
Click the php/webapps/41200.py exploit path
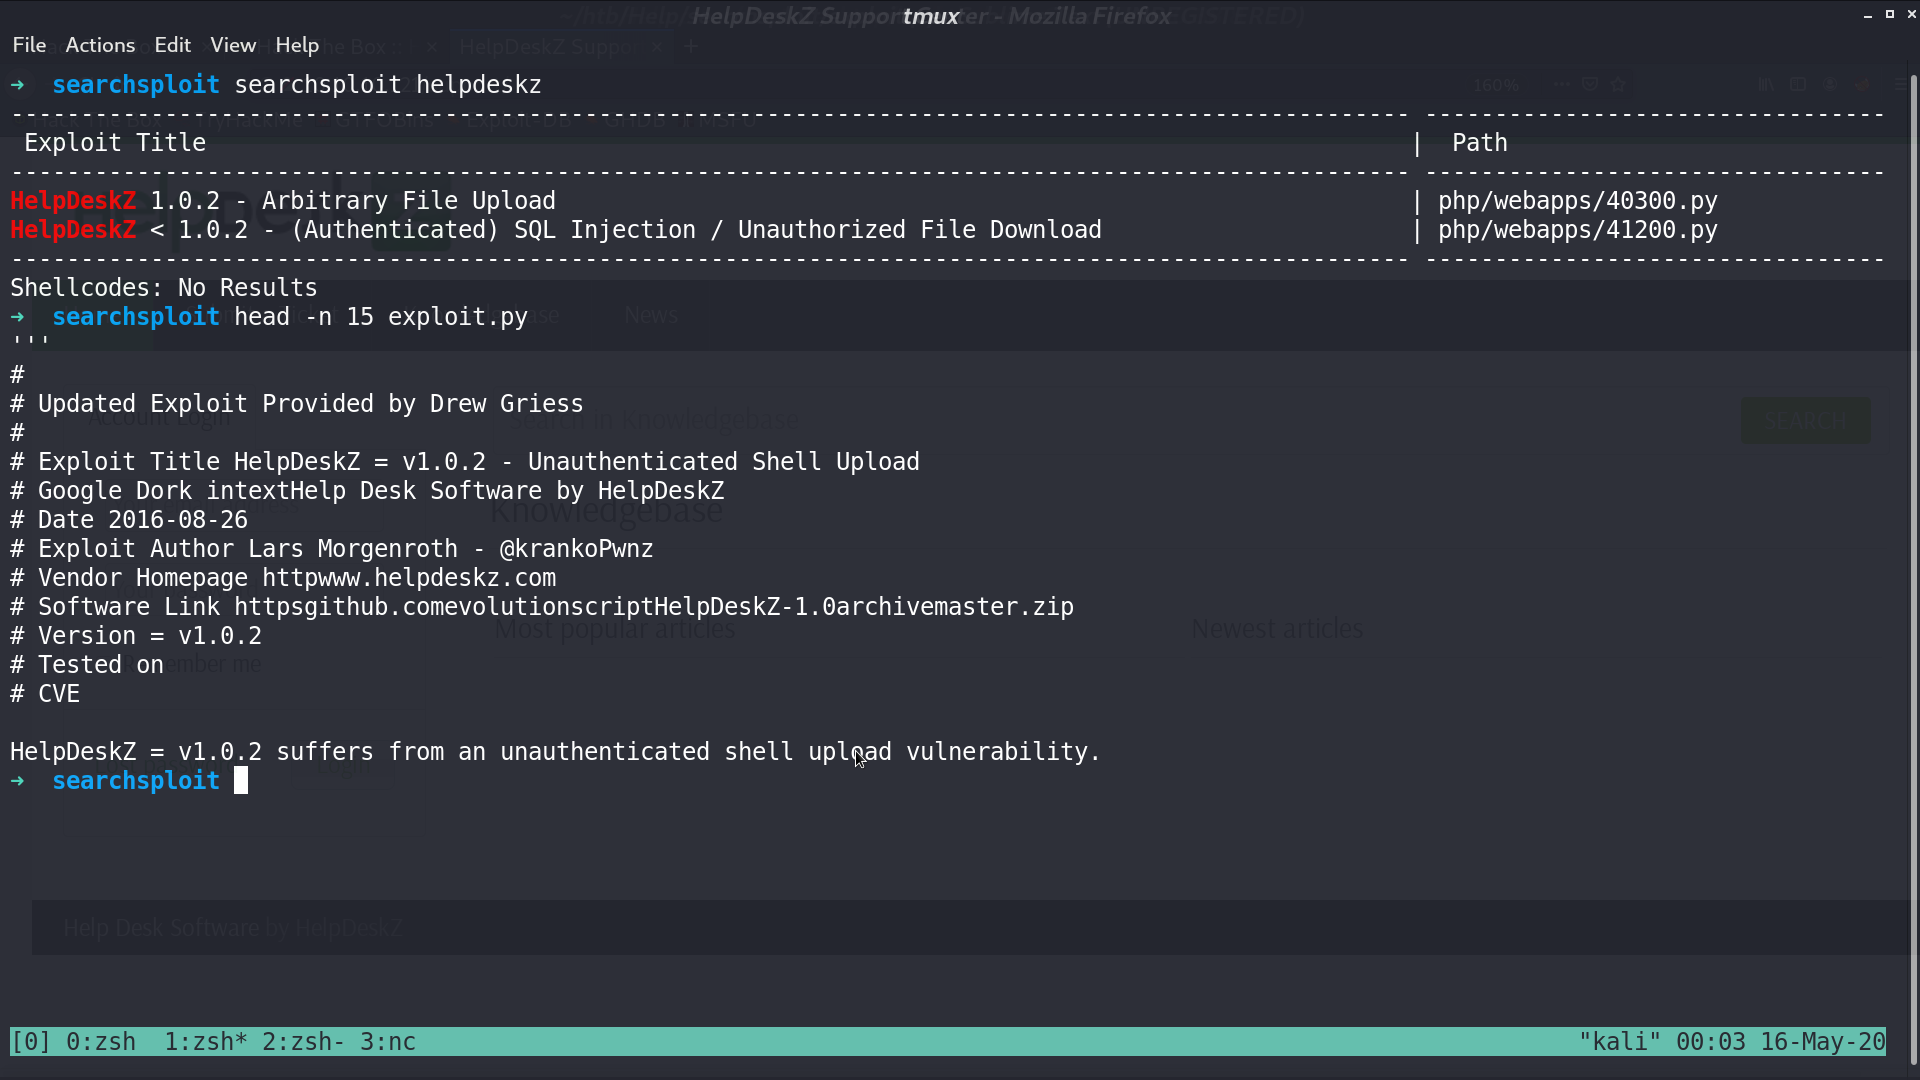(x=1577, y=230)
